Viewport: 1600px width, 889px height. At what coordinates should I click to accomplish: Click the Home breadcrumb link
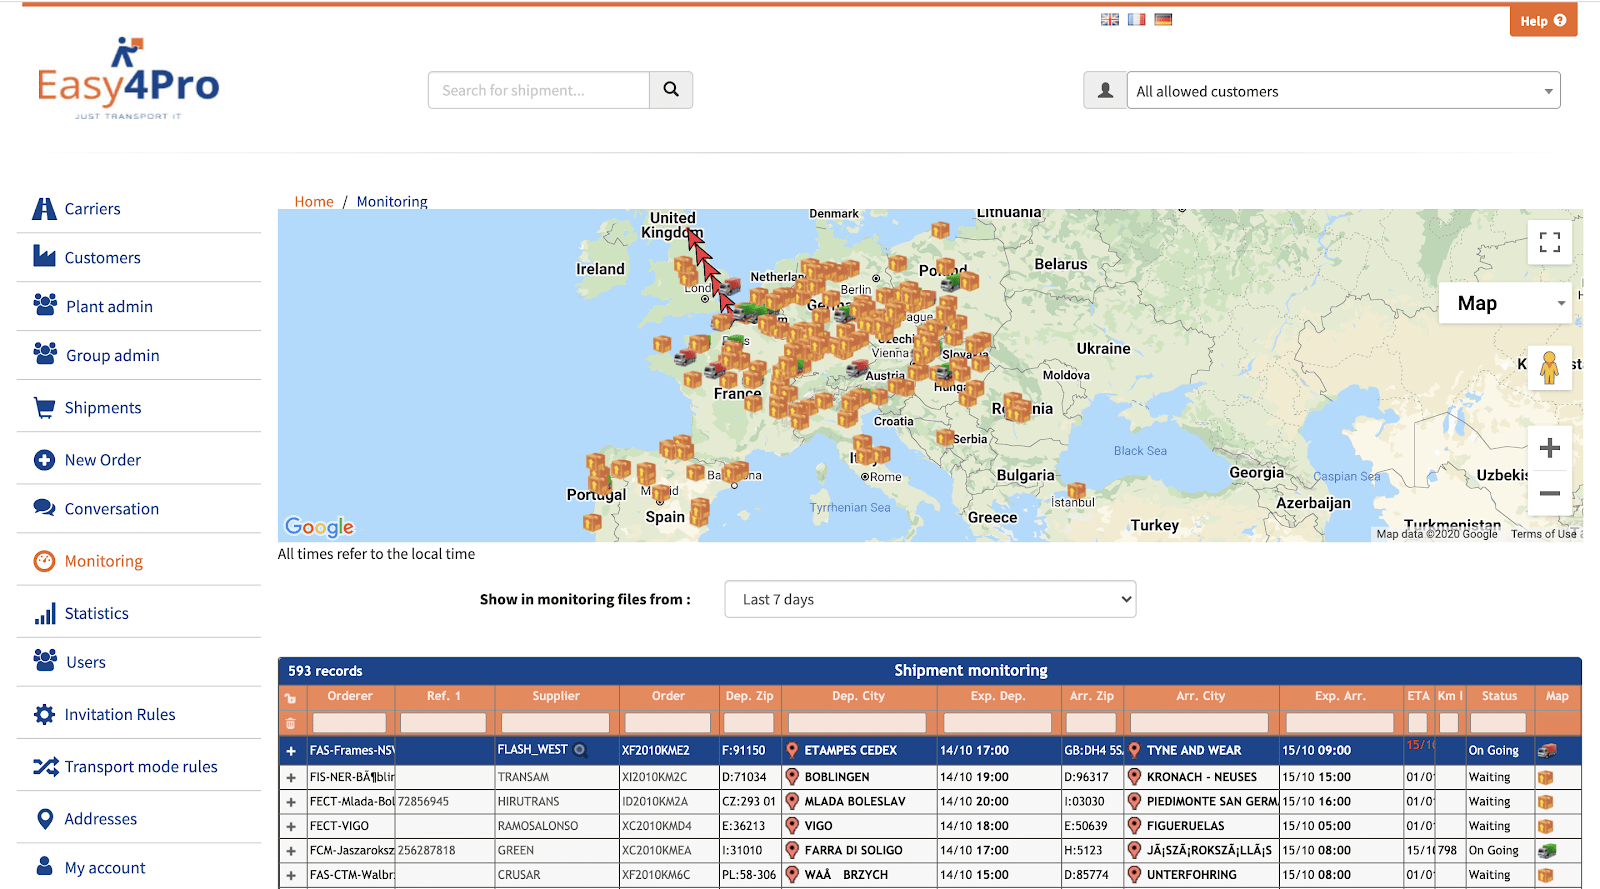point(314,201)
